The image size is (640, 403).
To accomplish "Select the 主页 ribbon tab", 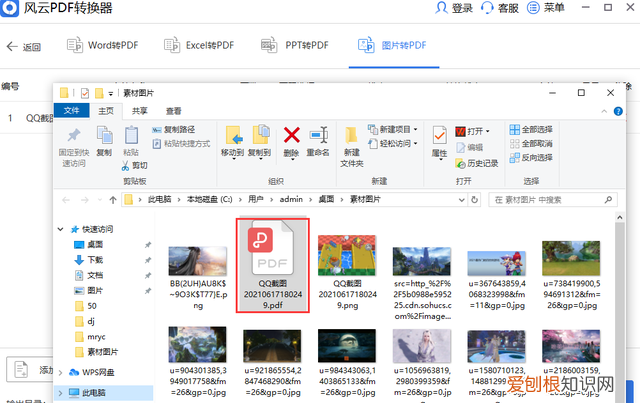I will click(106, 111).
